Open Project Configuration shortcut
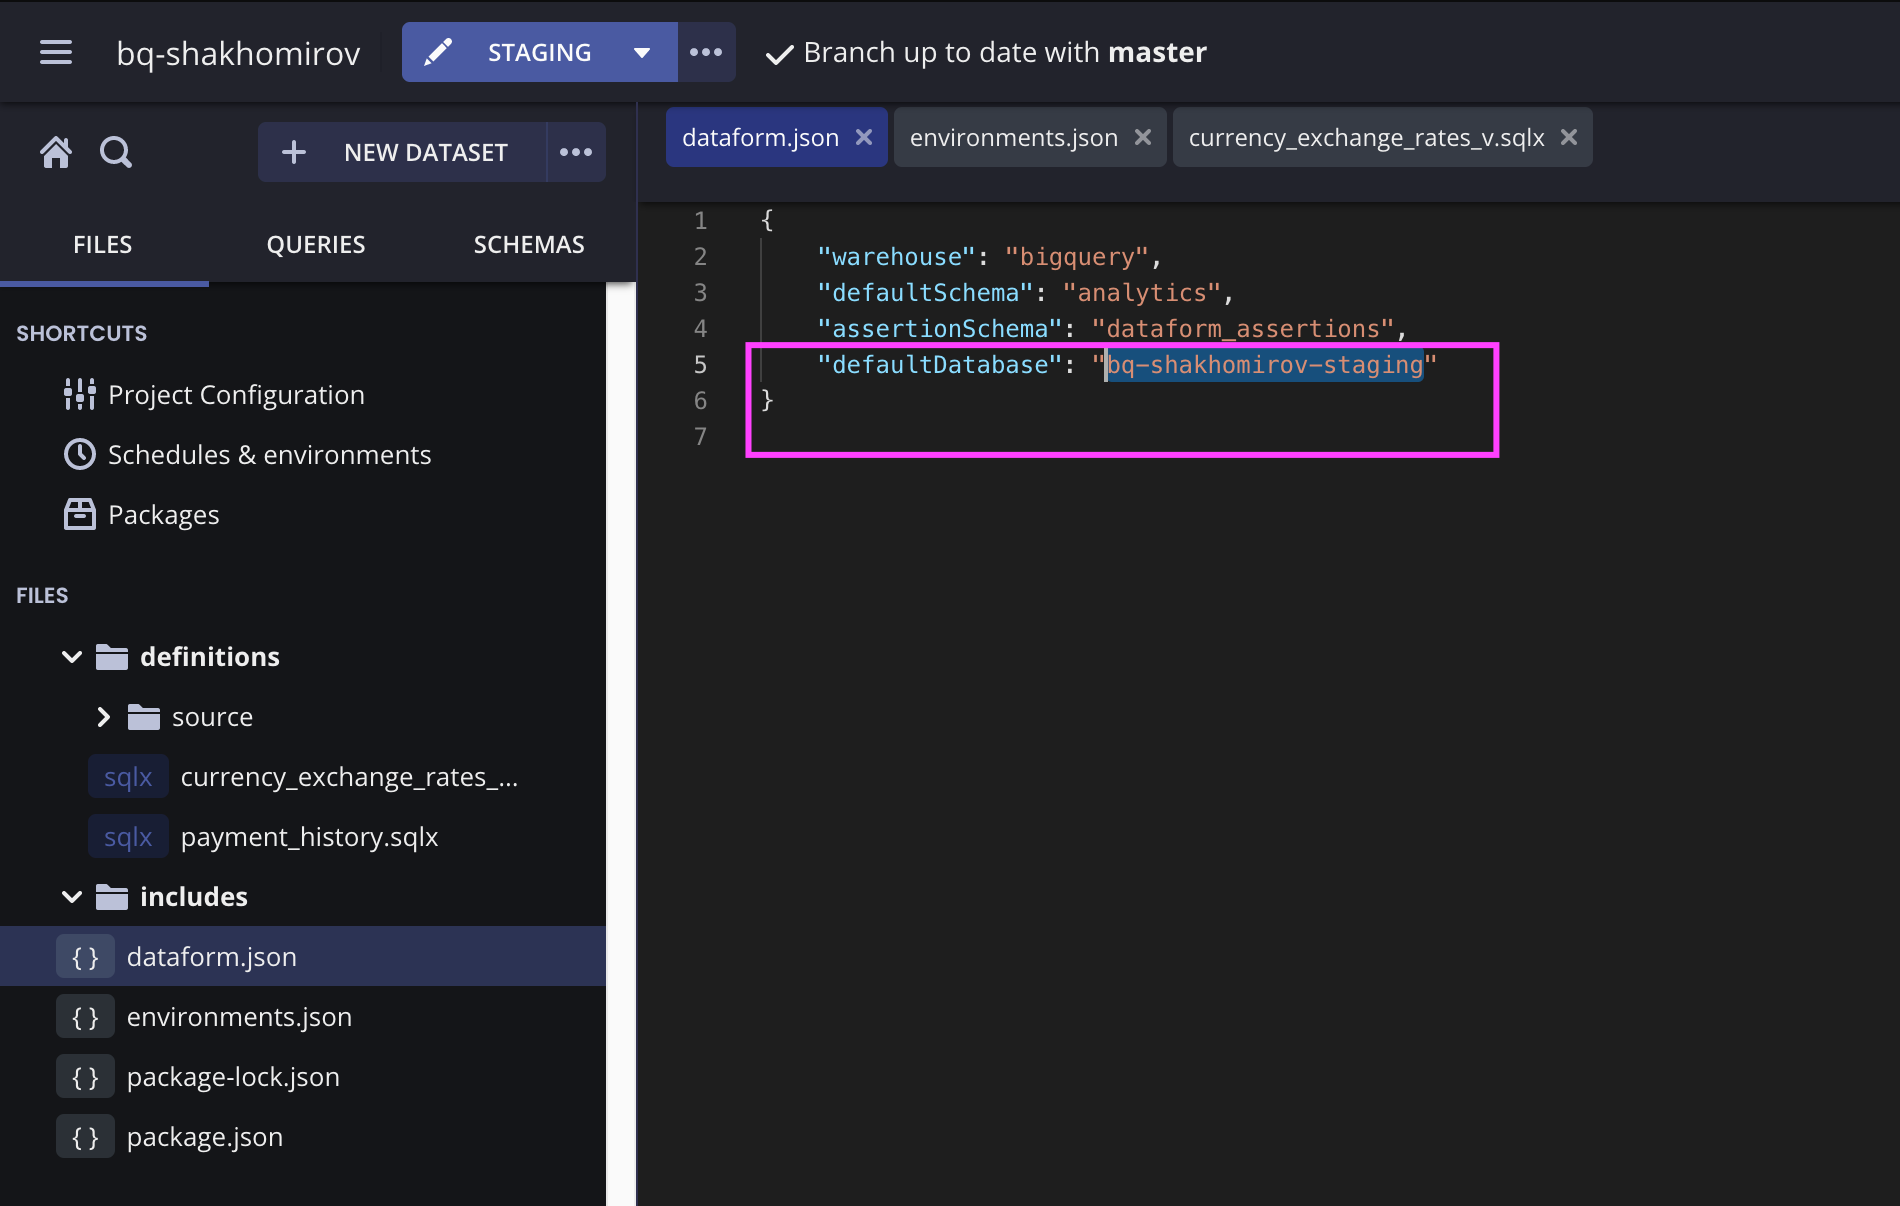 236,395
